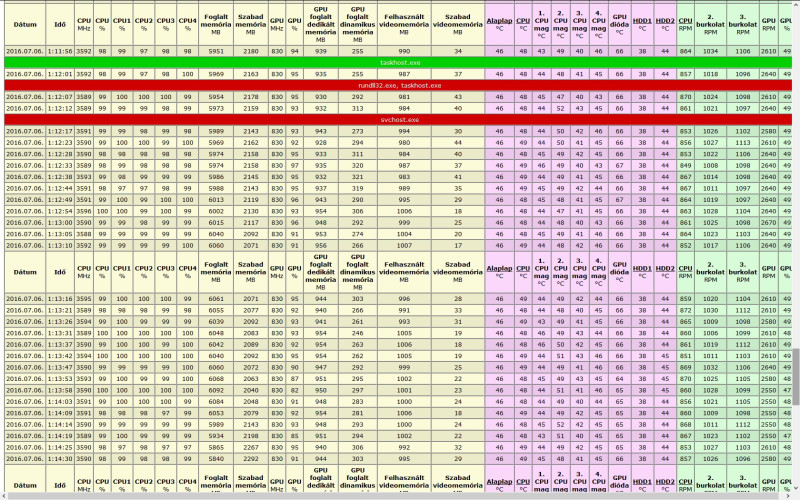Viewport: 800px width, 500px height.
Task: Click the 1:12:01 time cell
Action: [x=60, y=74]
